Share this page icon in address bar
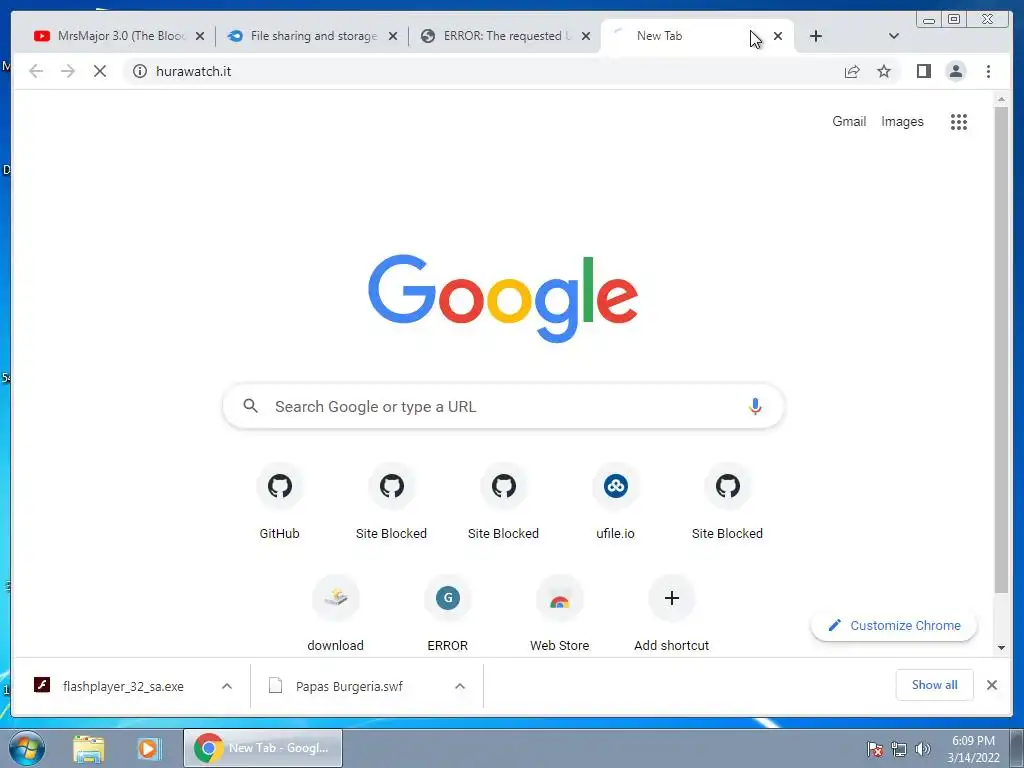The height and width of the screenshot is (768, 1024). [x=852, y=71]
